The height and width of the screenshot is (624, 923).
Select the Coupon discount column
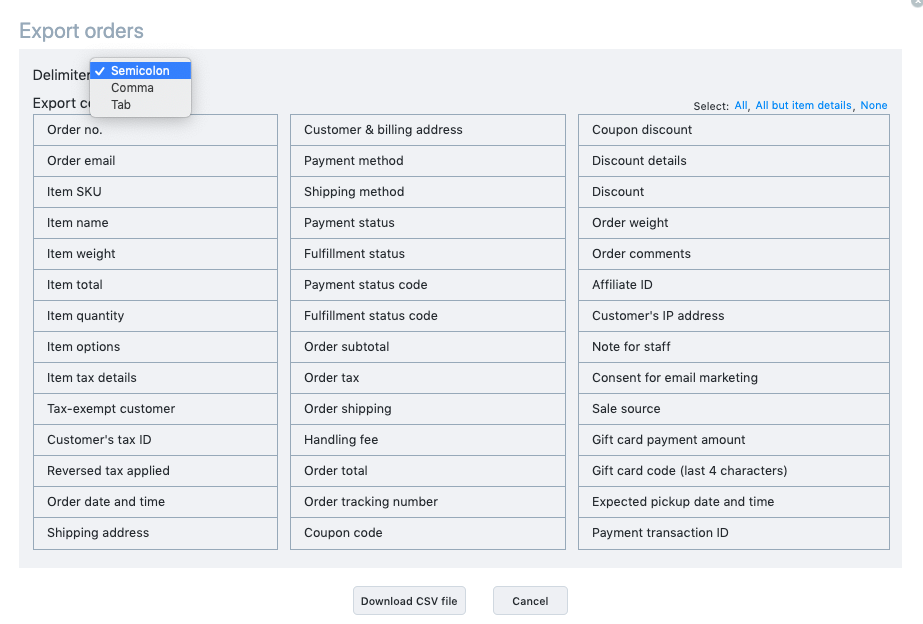[733, 130]
